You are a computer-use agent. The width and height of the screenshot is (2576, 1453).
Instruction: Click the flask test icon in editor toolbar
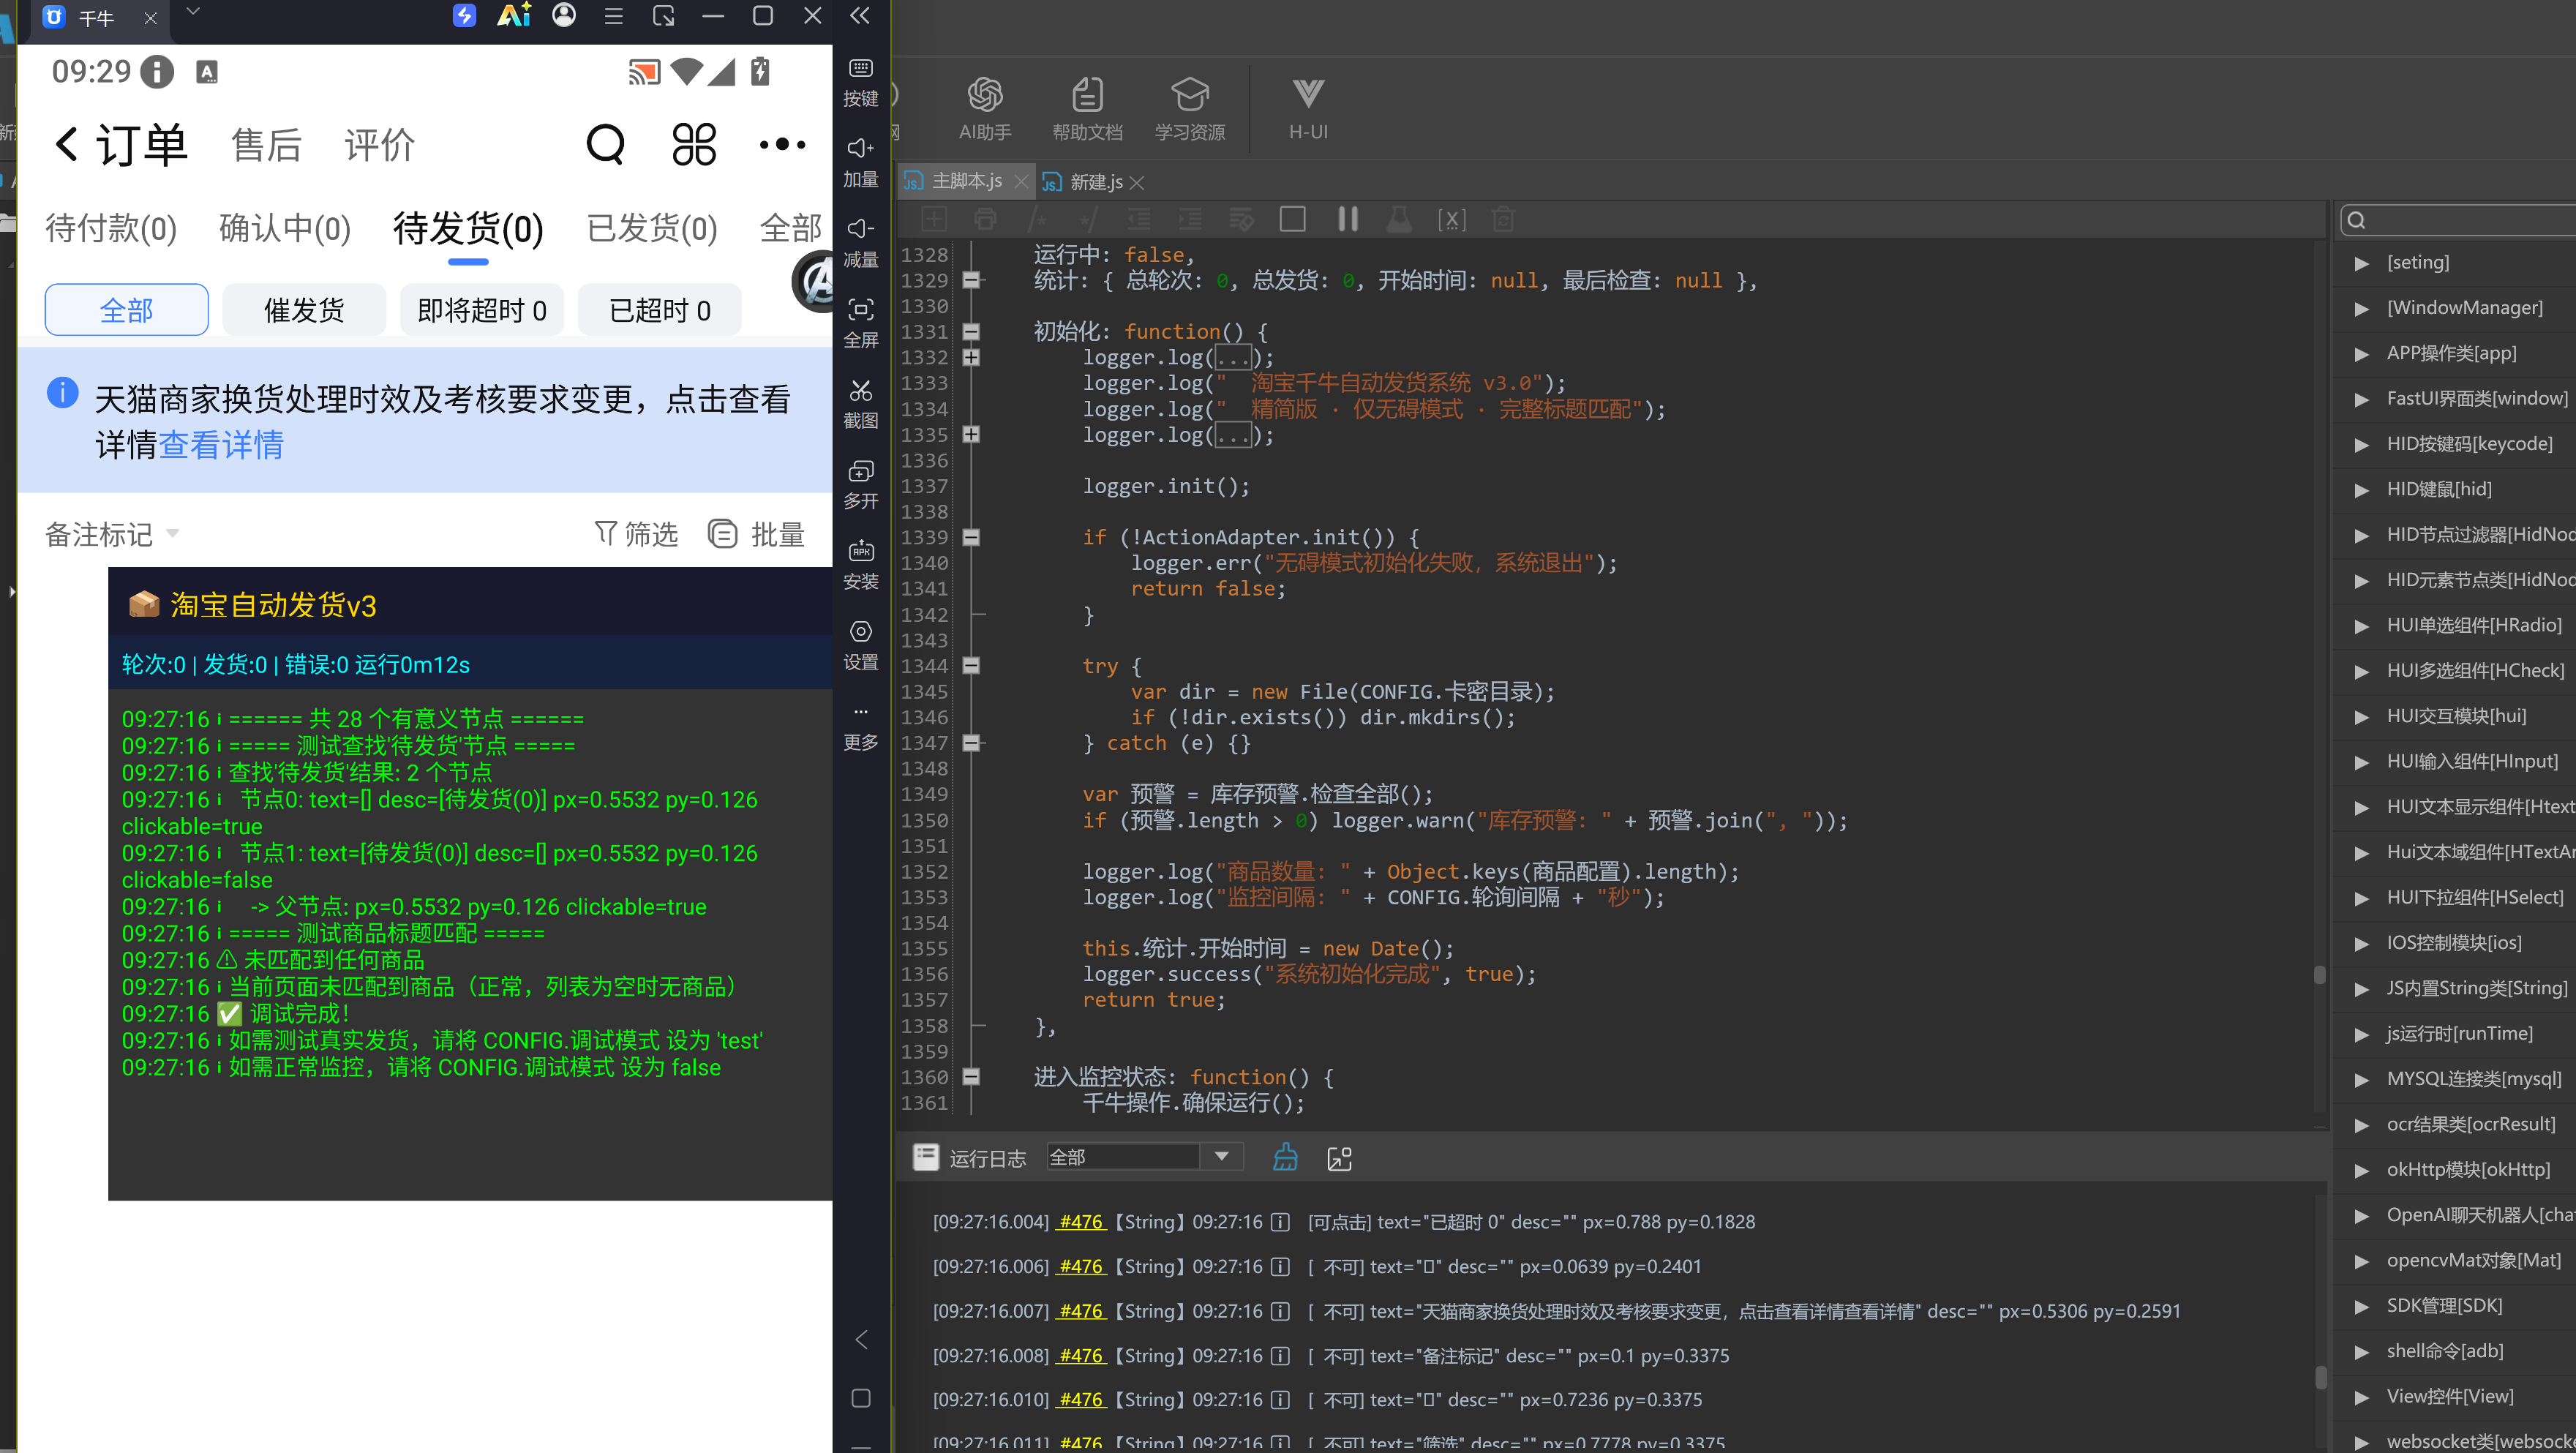coord(1399,219)
